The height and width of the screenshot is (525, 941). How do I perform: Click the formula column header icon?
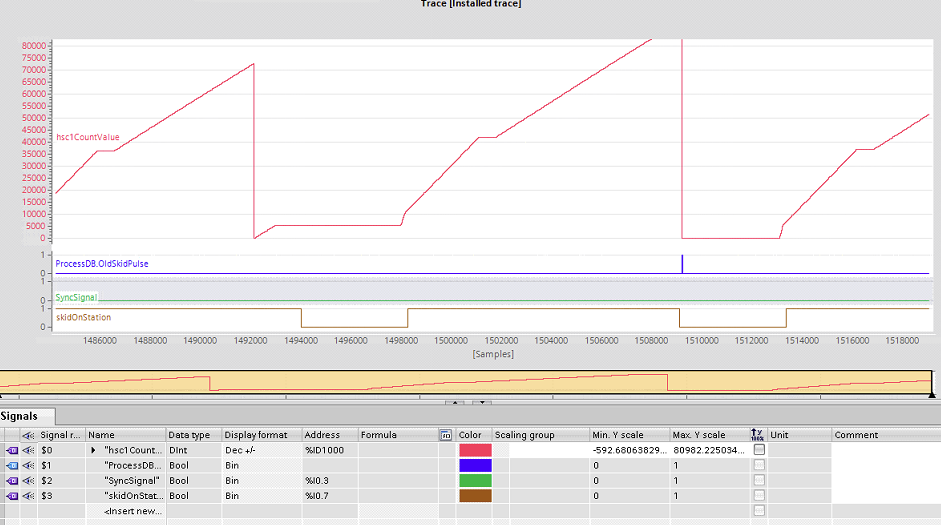[445, 435]
